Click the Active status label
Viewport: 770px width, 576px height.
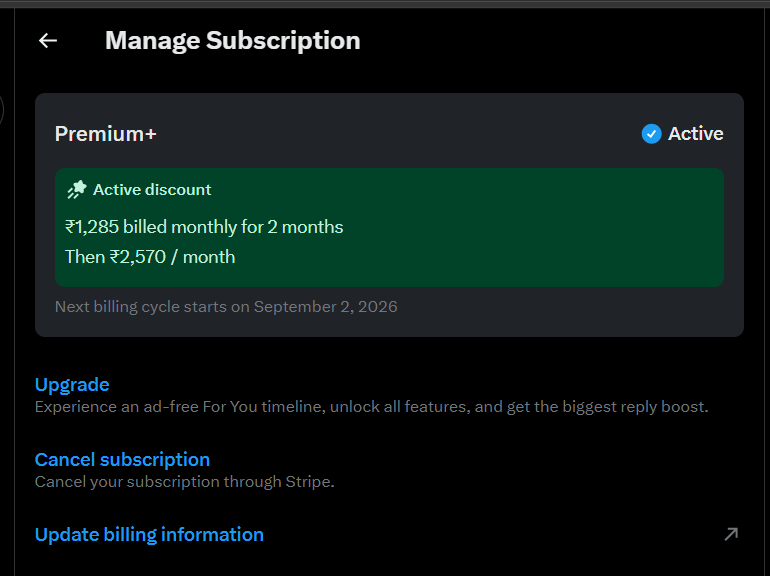(x=695, y=134)
